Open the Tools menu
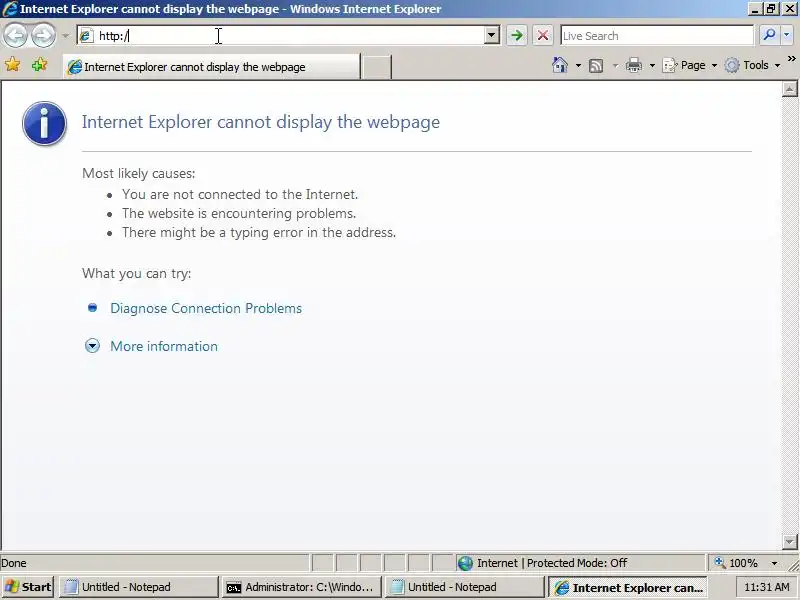Screen dimensions: 800x600 (753, 65)
